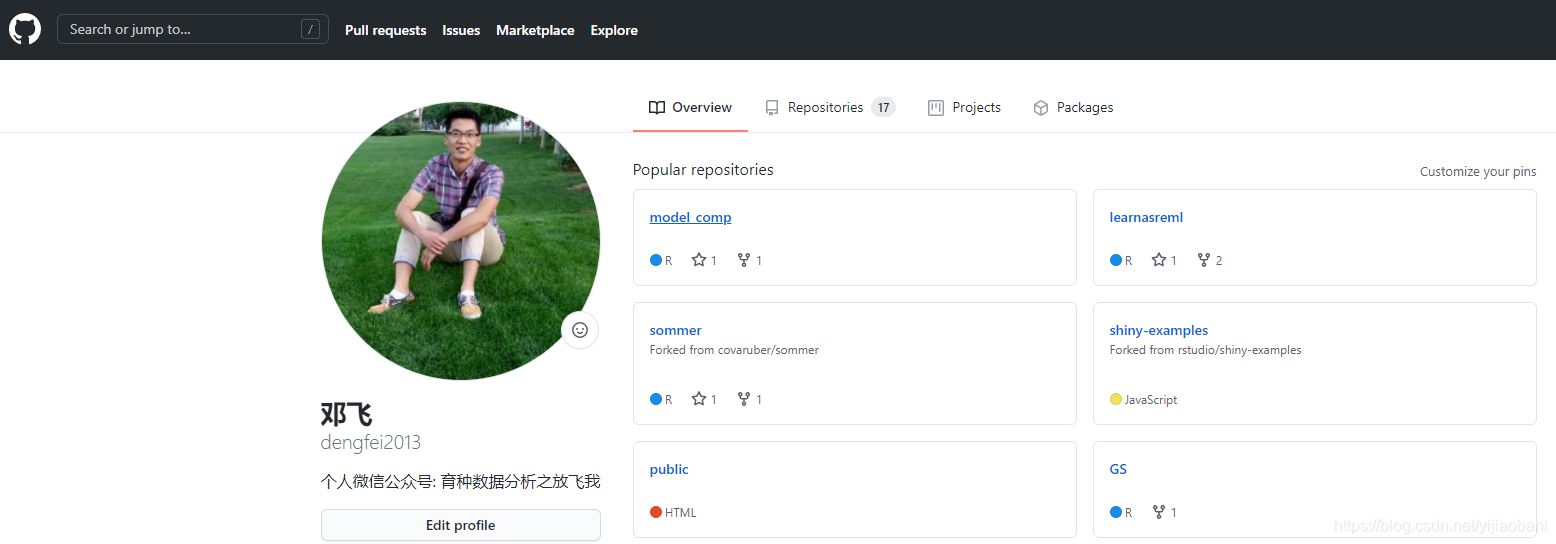Go to Marketplace in the header
This screenshot has width=1556, height=544.
pyautogui.click(x=535, y=30)
